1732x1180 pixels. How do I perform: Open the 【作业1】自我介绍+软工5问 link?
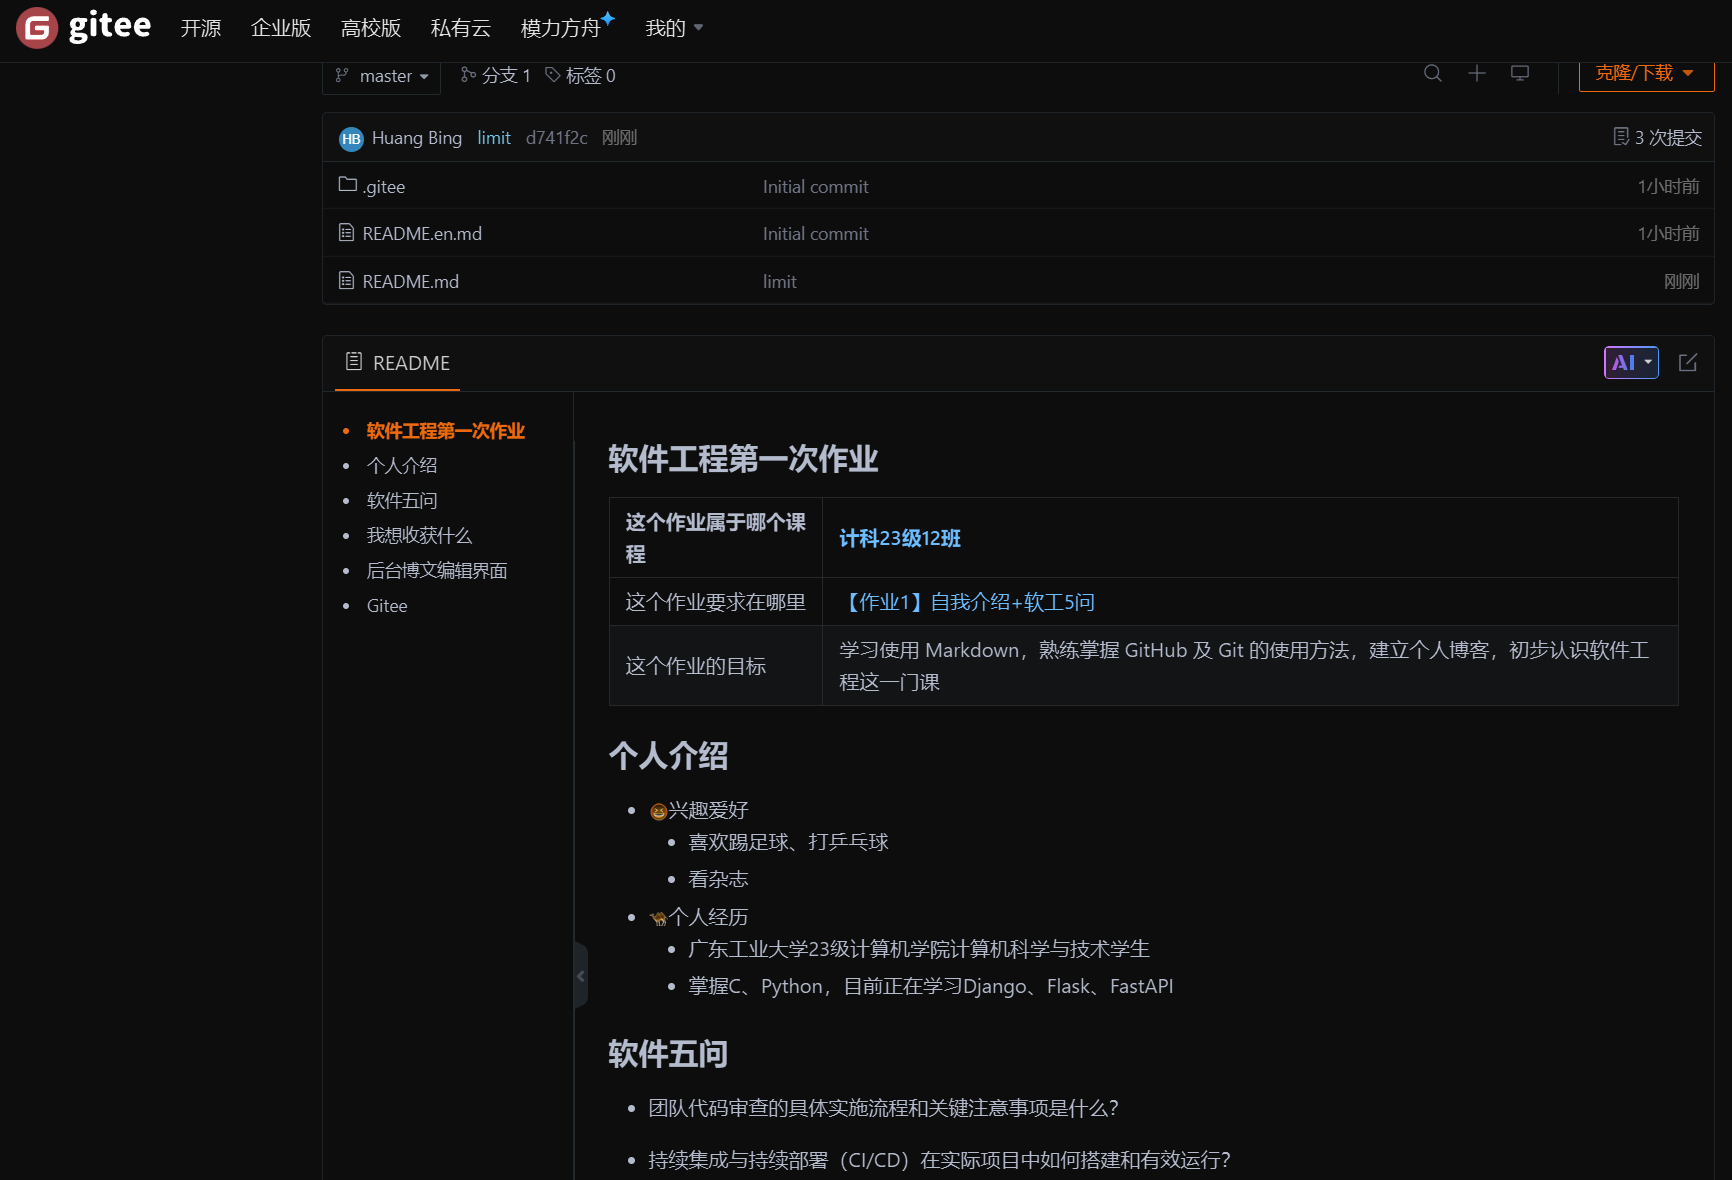(968, 601)
